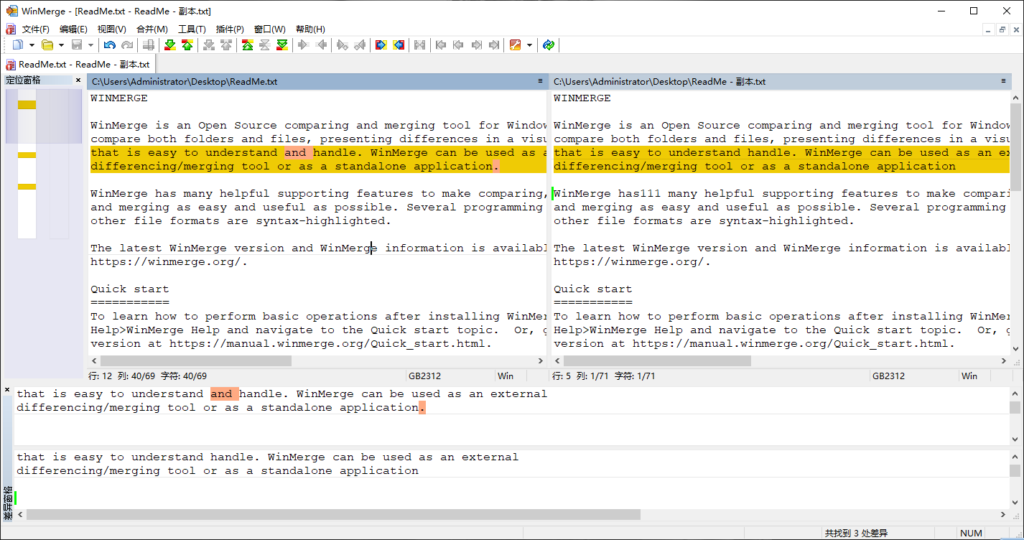Screen dimensions: 1024x540
Task: Expand the Save dropdown arrow
Action: tap(91, 45)
